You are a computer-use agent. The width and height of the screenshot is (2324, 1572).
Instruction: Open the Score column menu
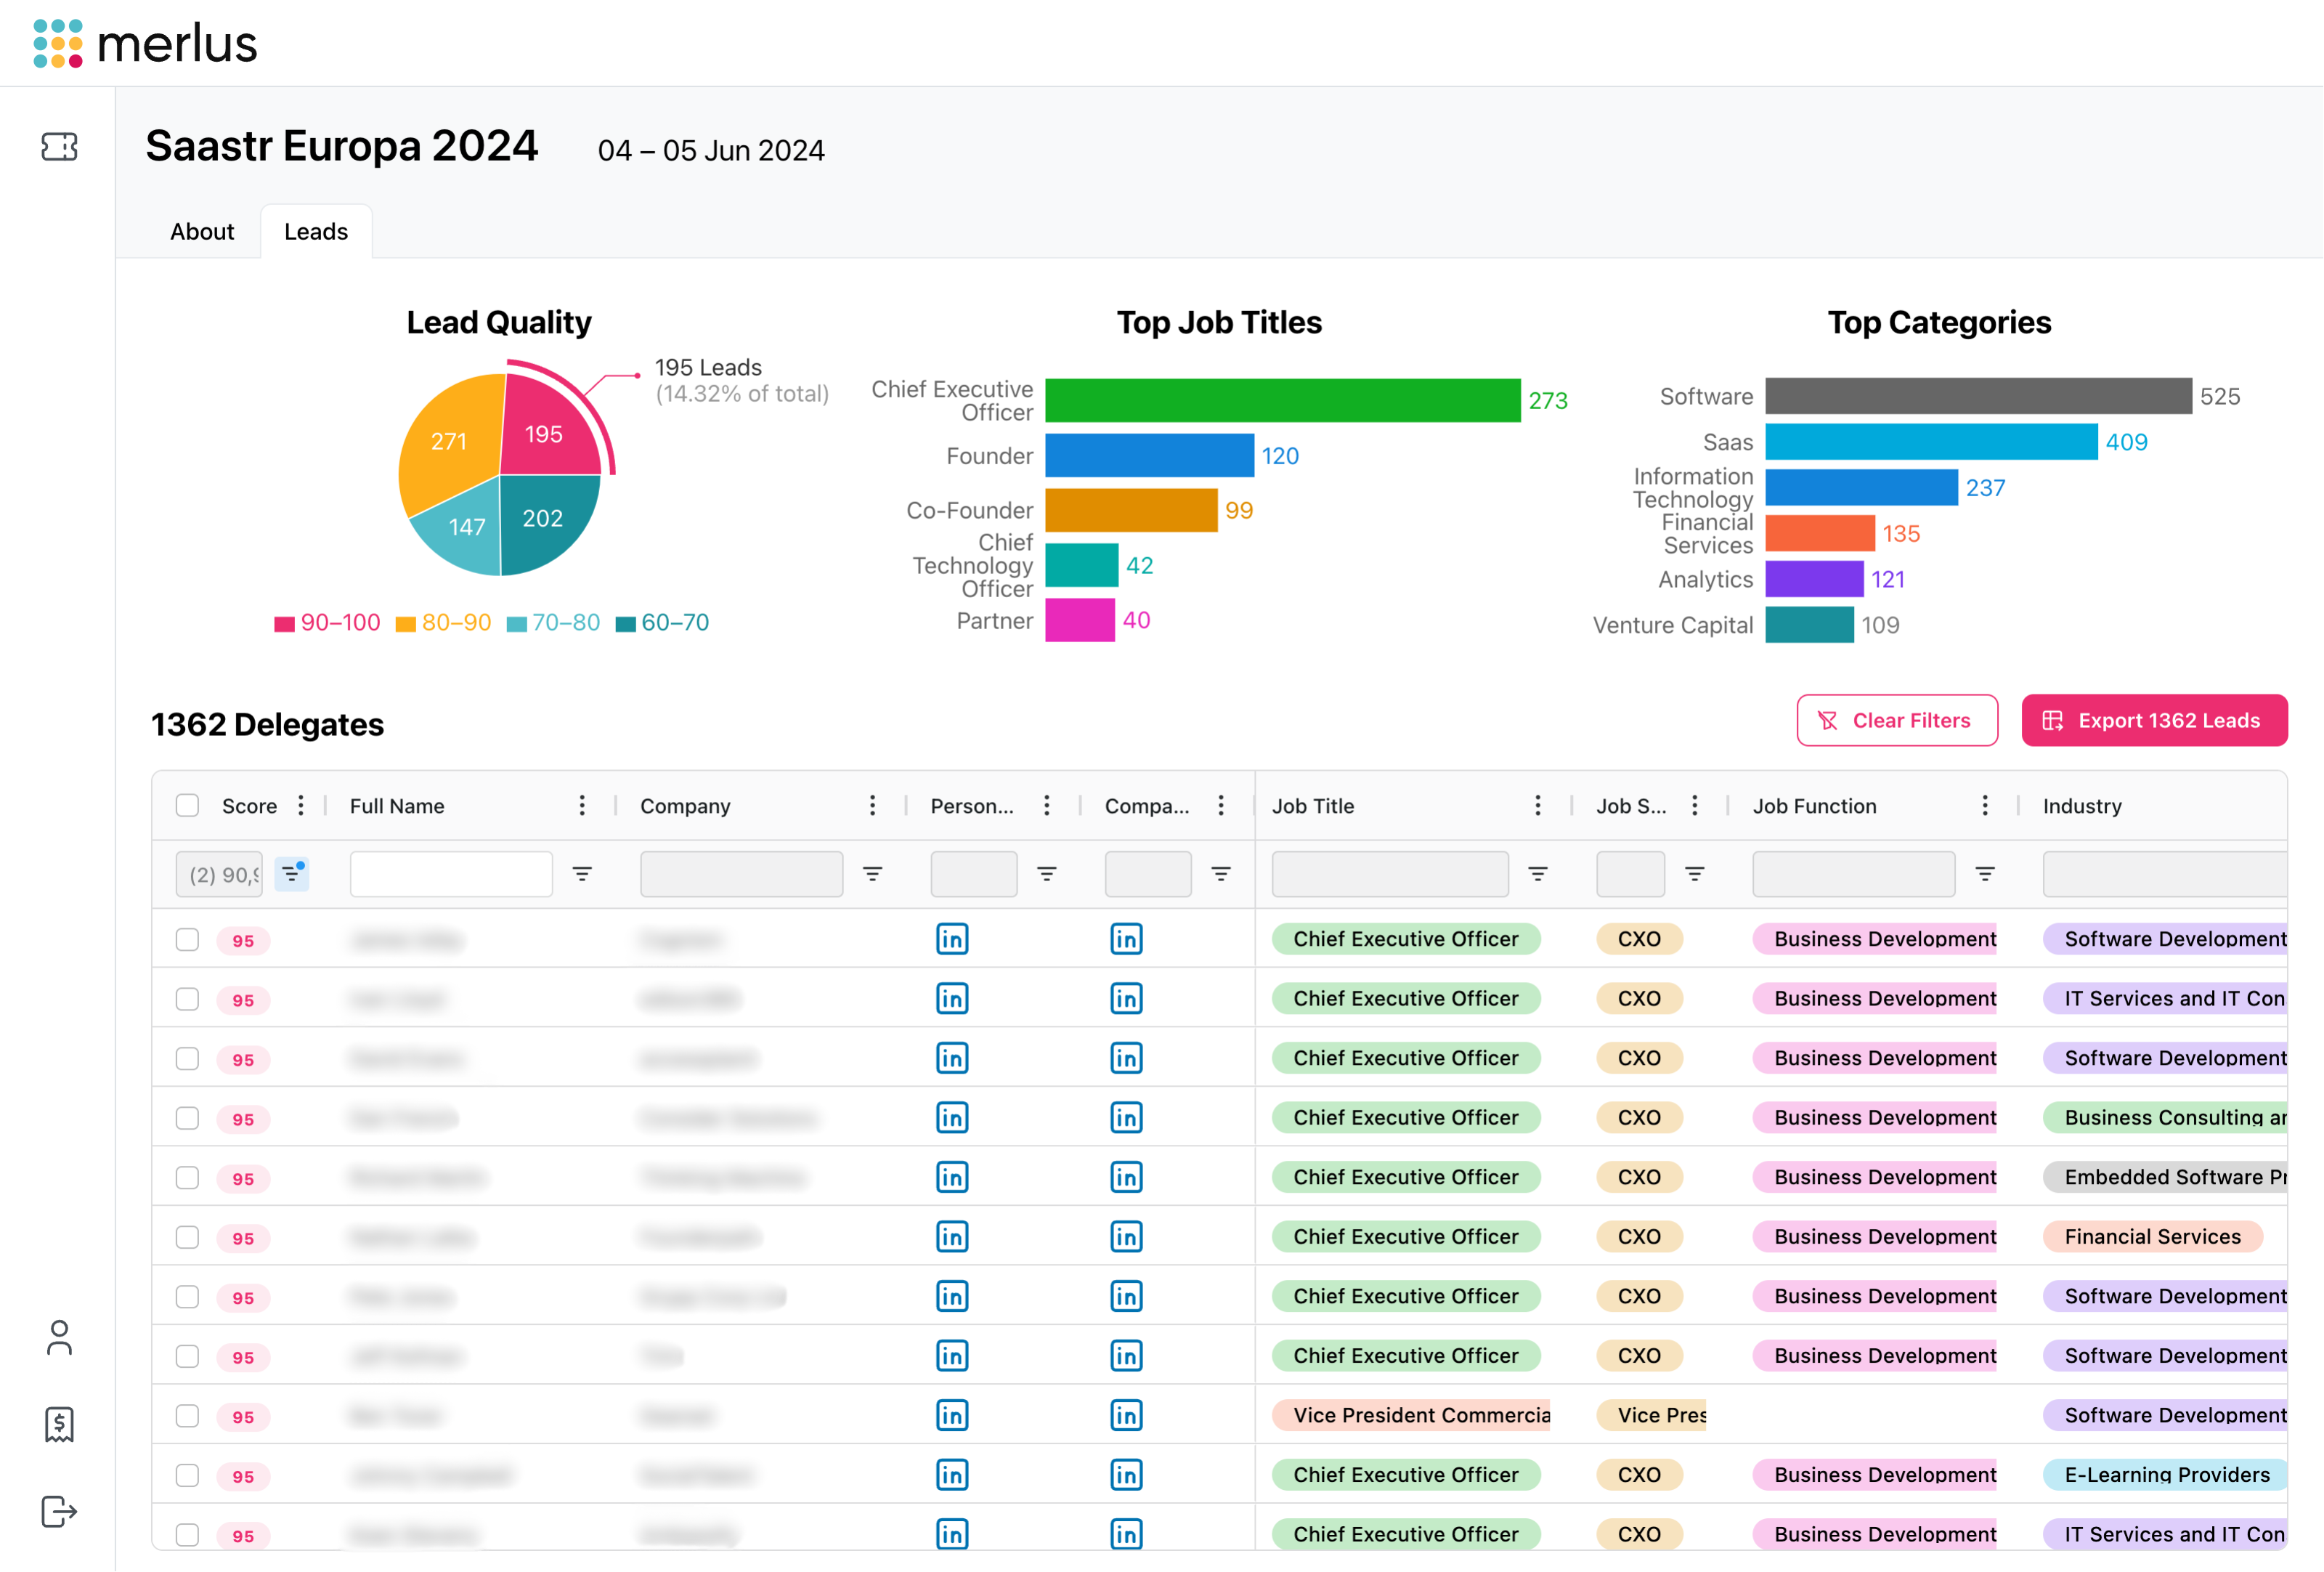tap(301, 806)
